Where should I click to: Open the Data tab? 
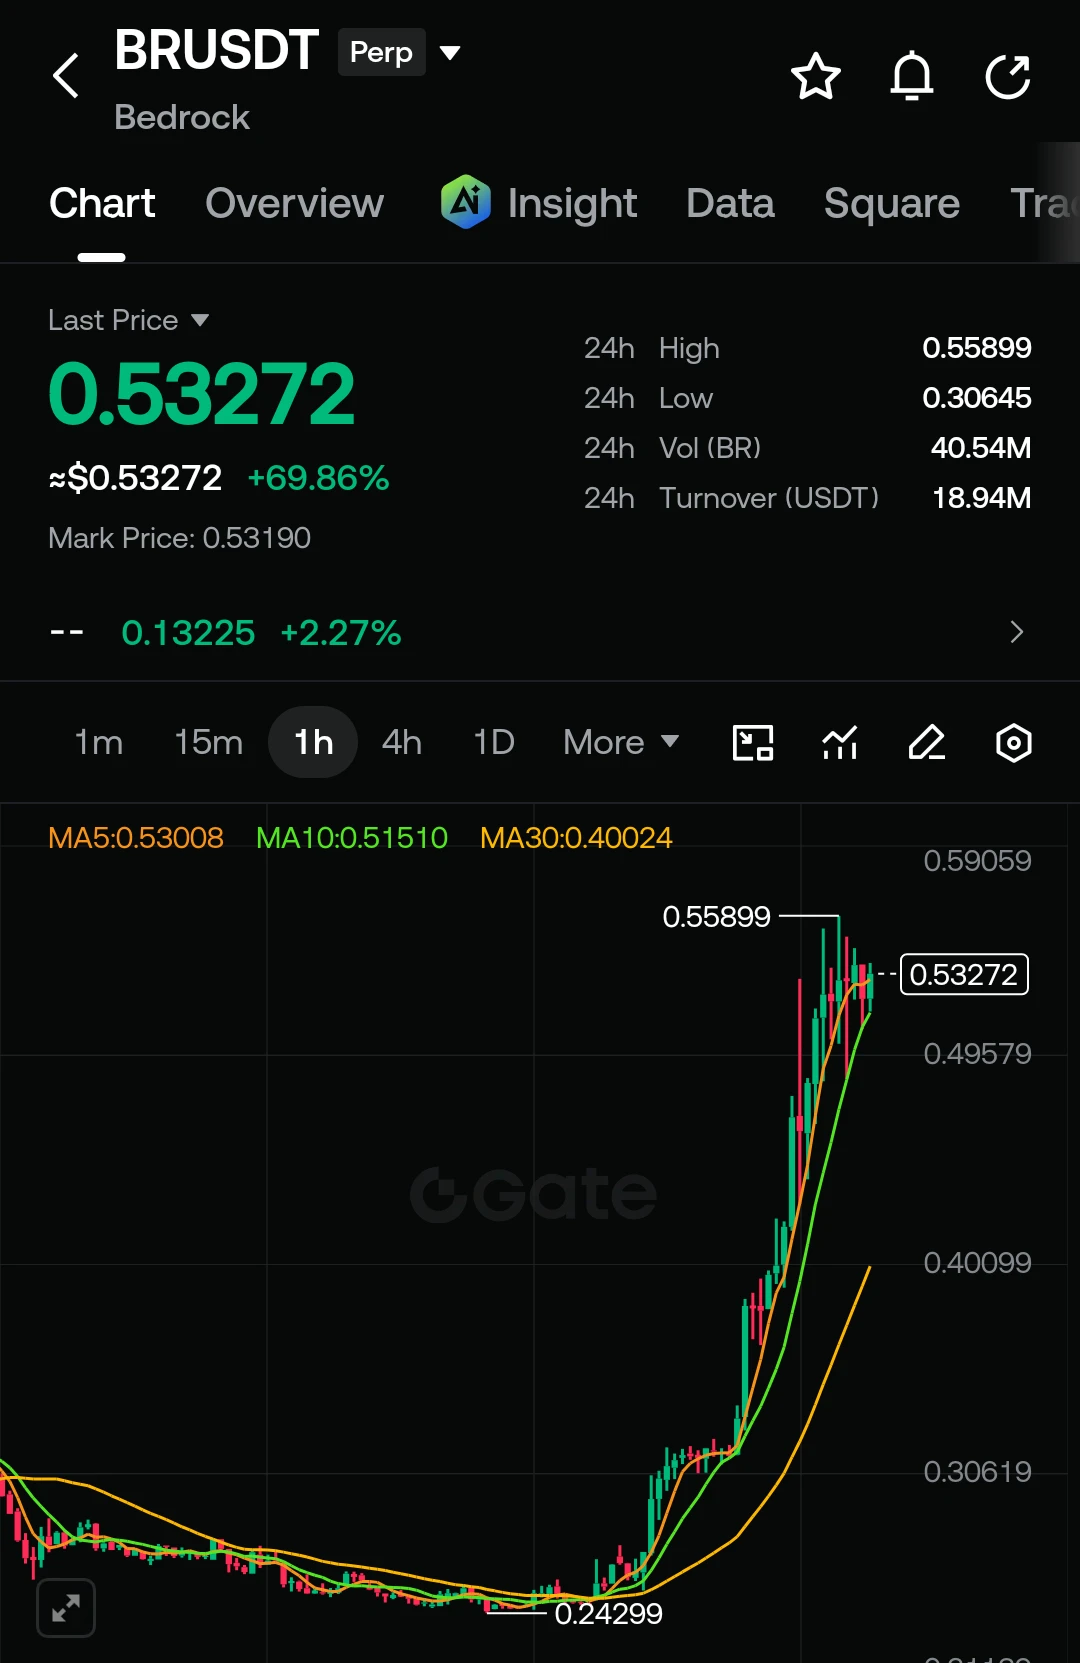click(731, 203)
